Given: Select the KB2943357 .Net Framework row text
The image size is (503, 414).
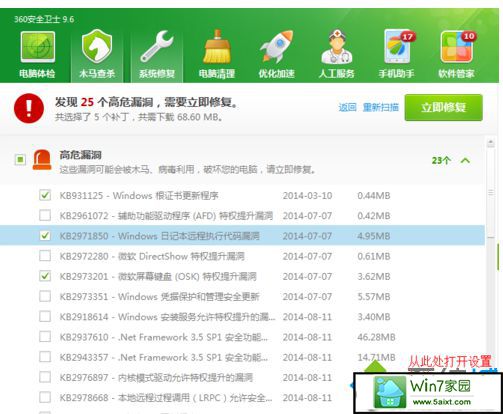Looking at the screenshot, I should coord(164,357).
